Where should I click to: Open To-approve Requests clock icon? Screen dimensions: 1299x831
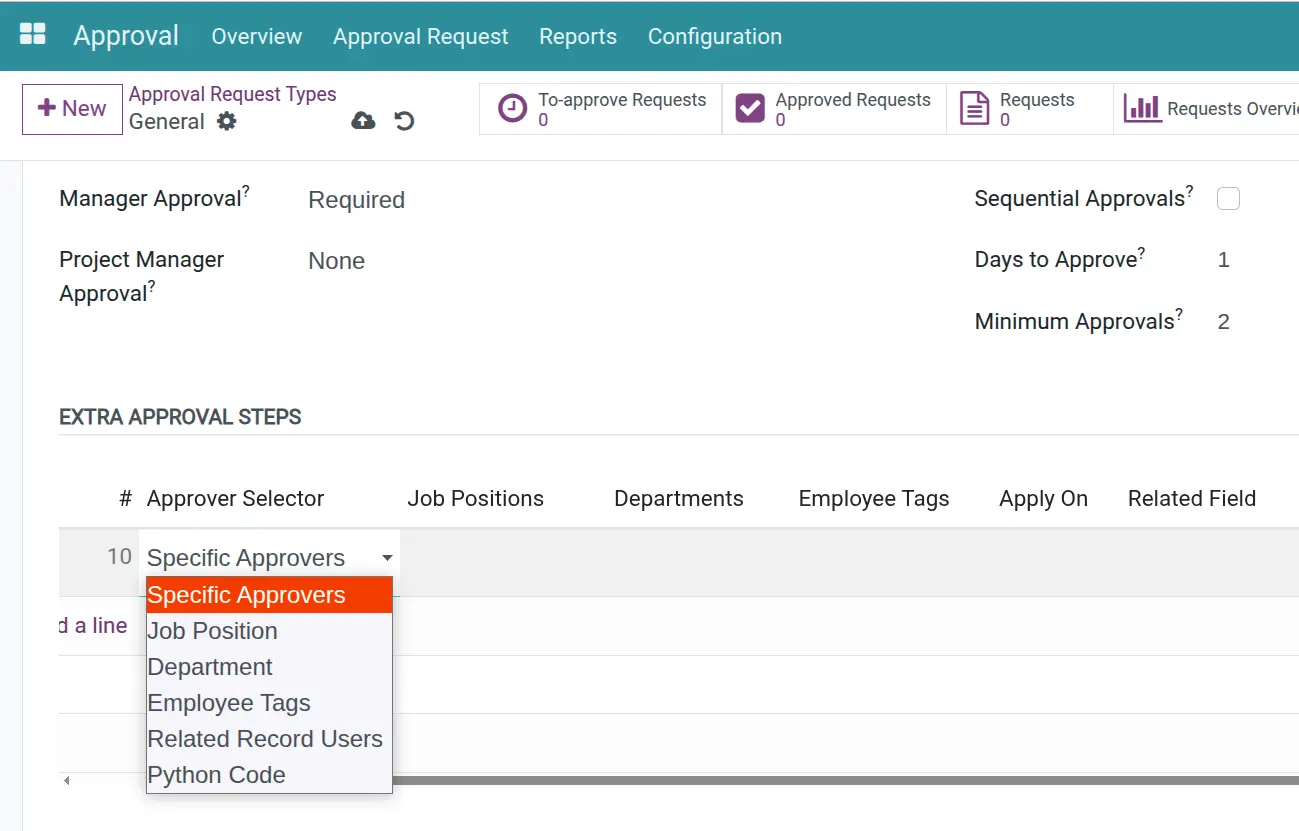tap(512, 109)
